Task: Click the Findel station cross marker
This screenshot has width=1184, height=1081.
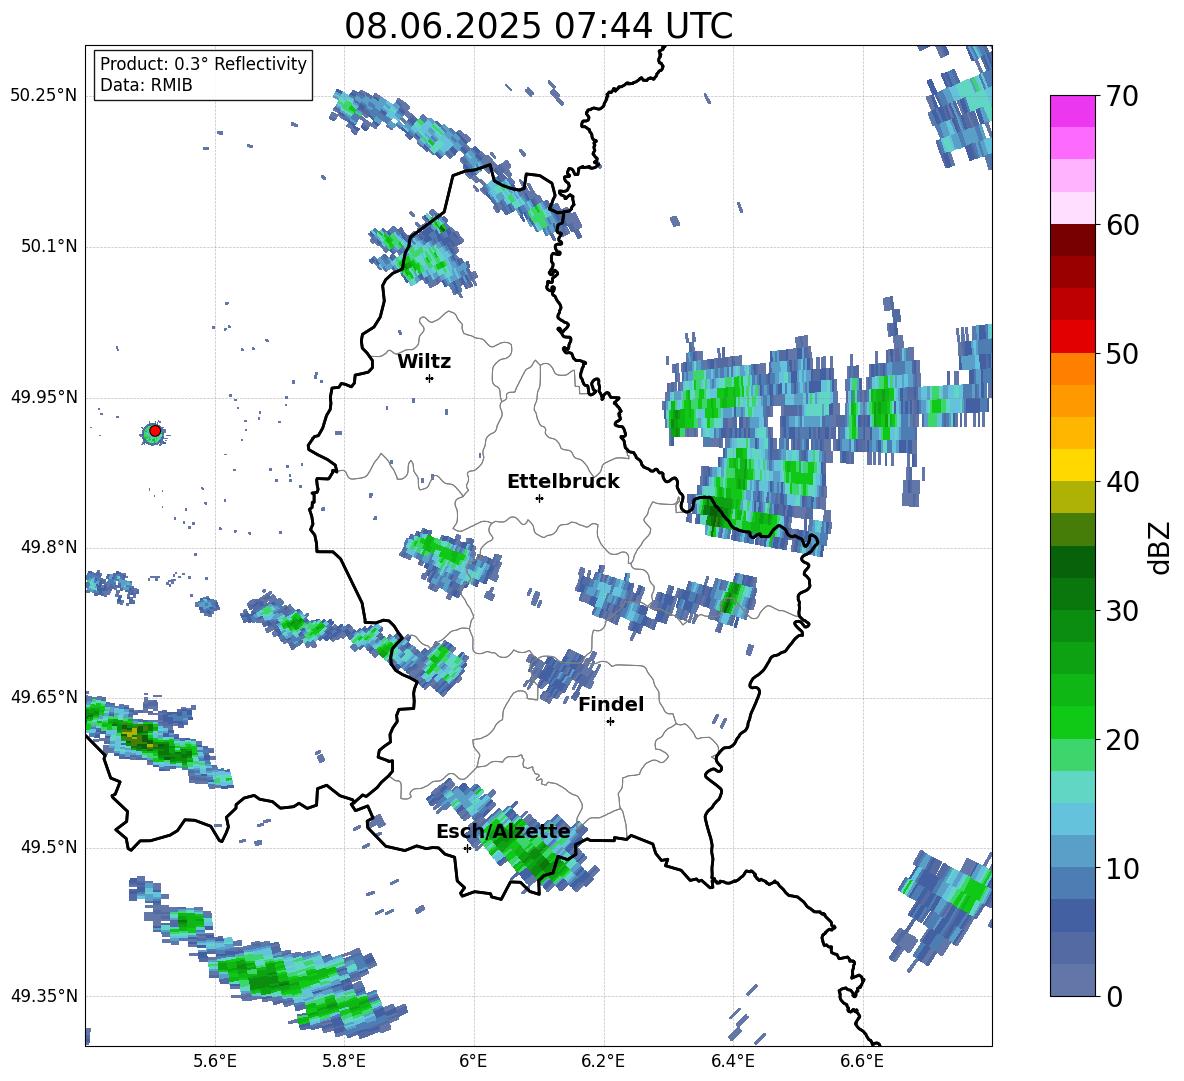Action: (x=610, y=722)
